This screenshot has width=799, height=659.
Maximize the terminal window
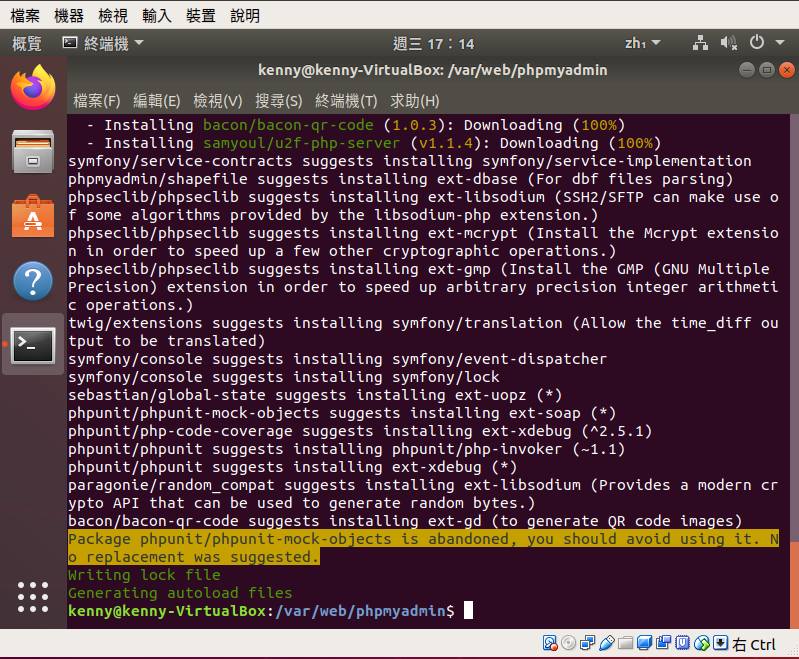click(766, 70)
